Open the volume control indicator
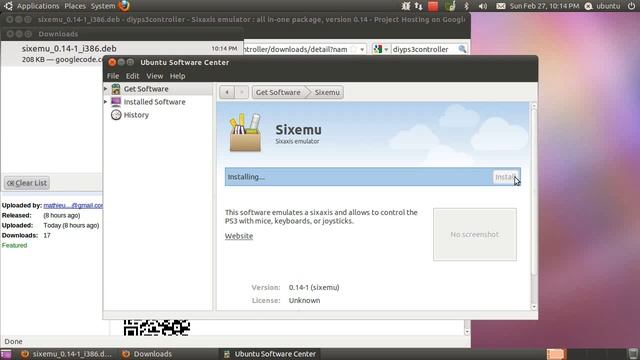The image size is (640, 360). pos(483,6)
